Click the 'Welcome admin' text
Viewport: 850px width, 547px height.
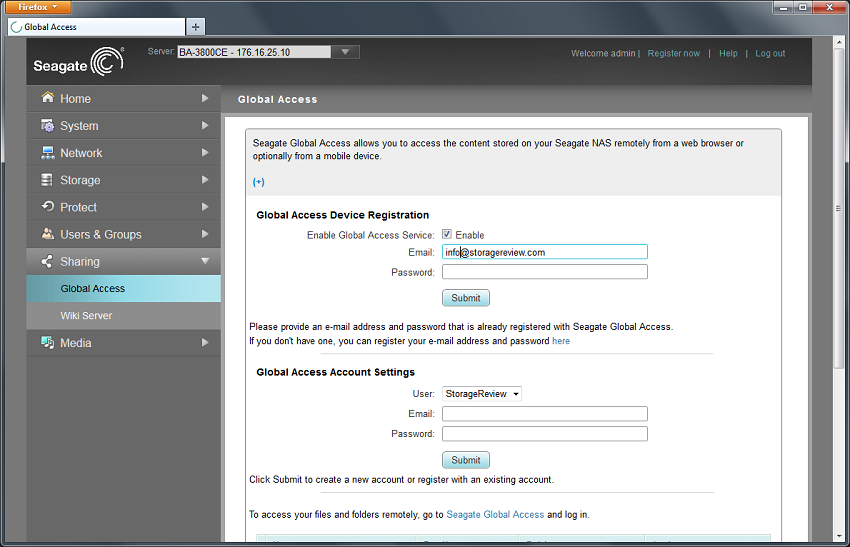pos(603,53)
